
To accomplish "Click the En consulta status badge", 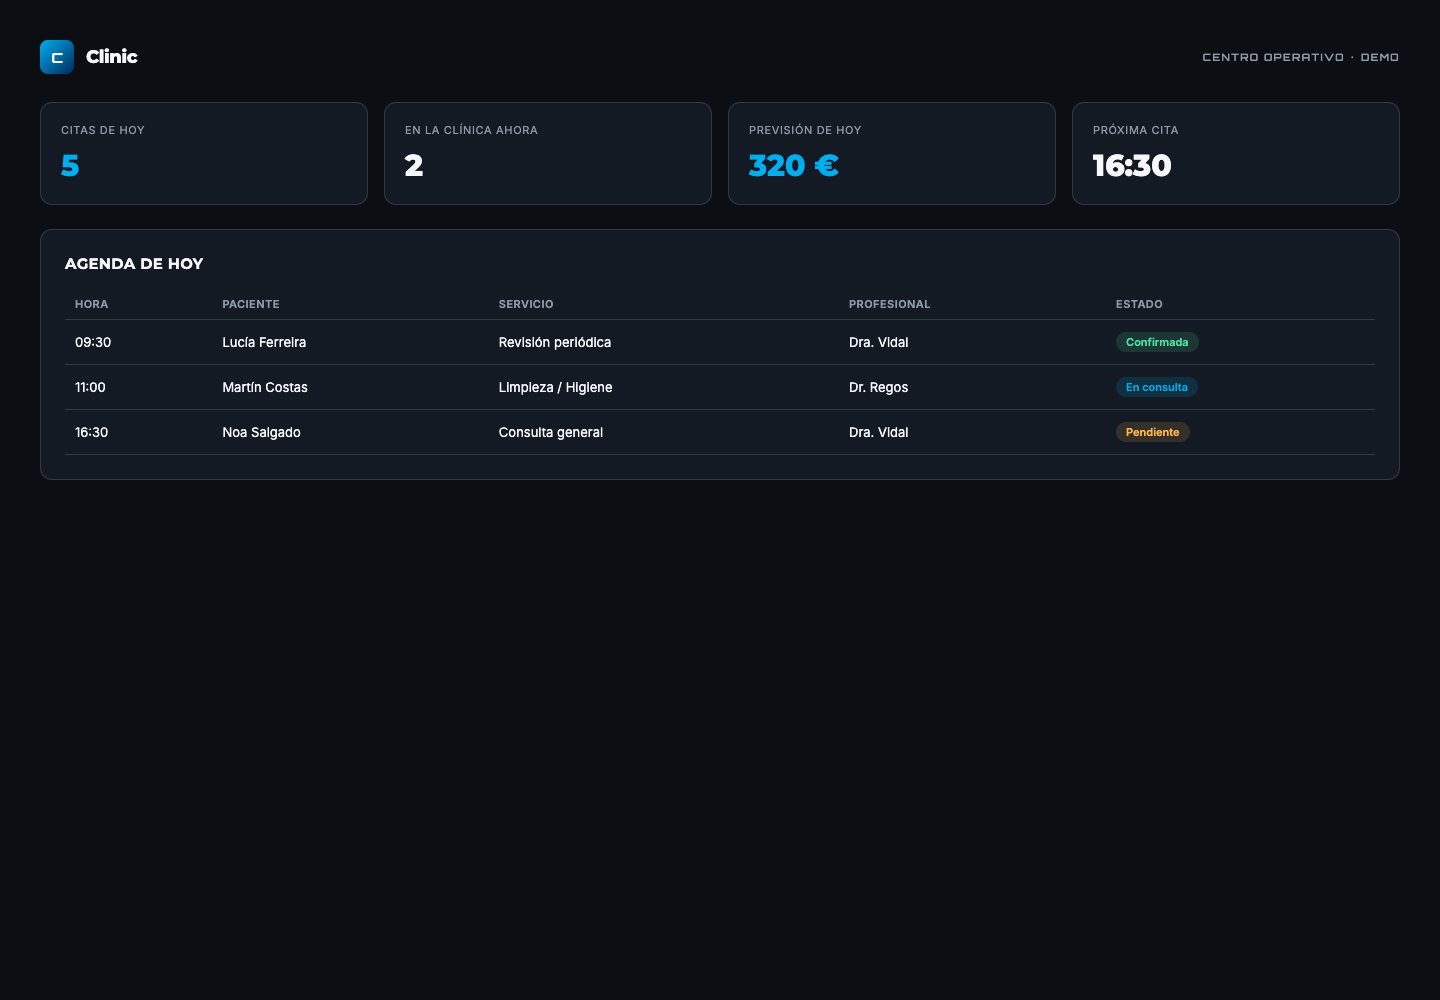I will tap(1157, 387).
